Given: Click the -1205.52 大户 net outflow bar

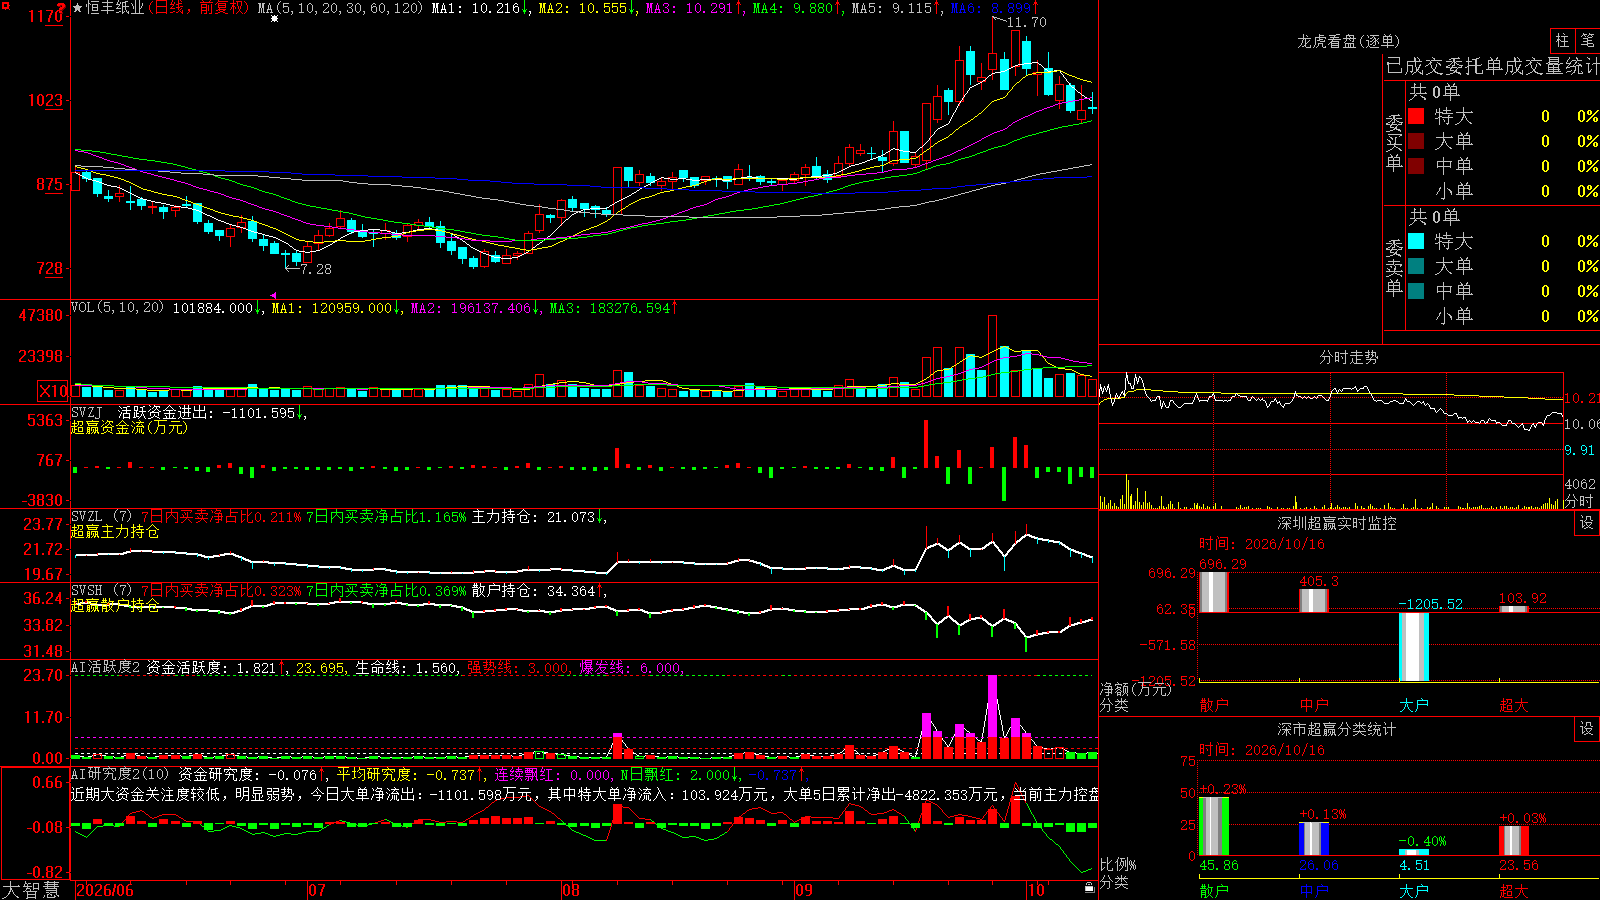Looking at the screenshot, I should (1414, 647).
